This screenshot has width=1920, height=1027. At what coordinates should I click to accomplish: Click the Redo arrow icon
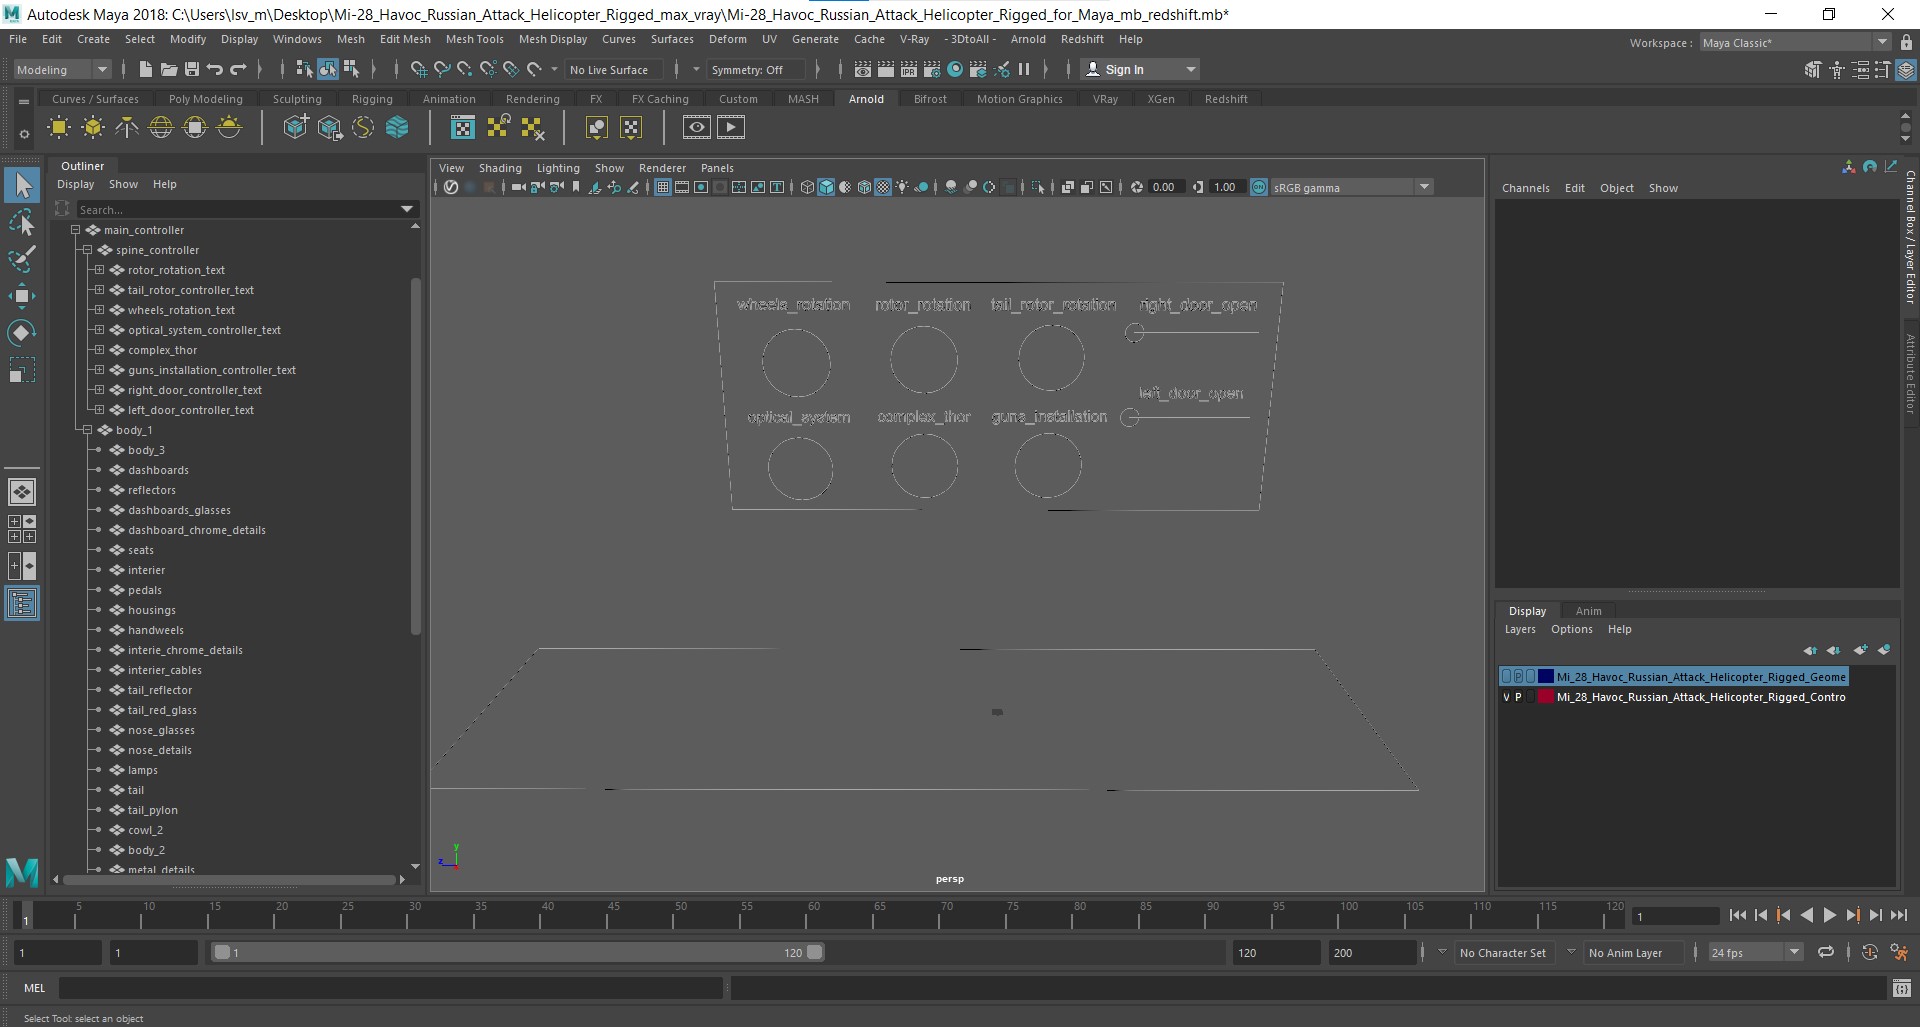coord(238,69)
